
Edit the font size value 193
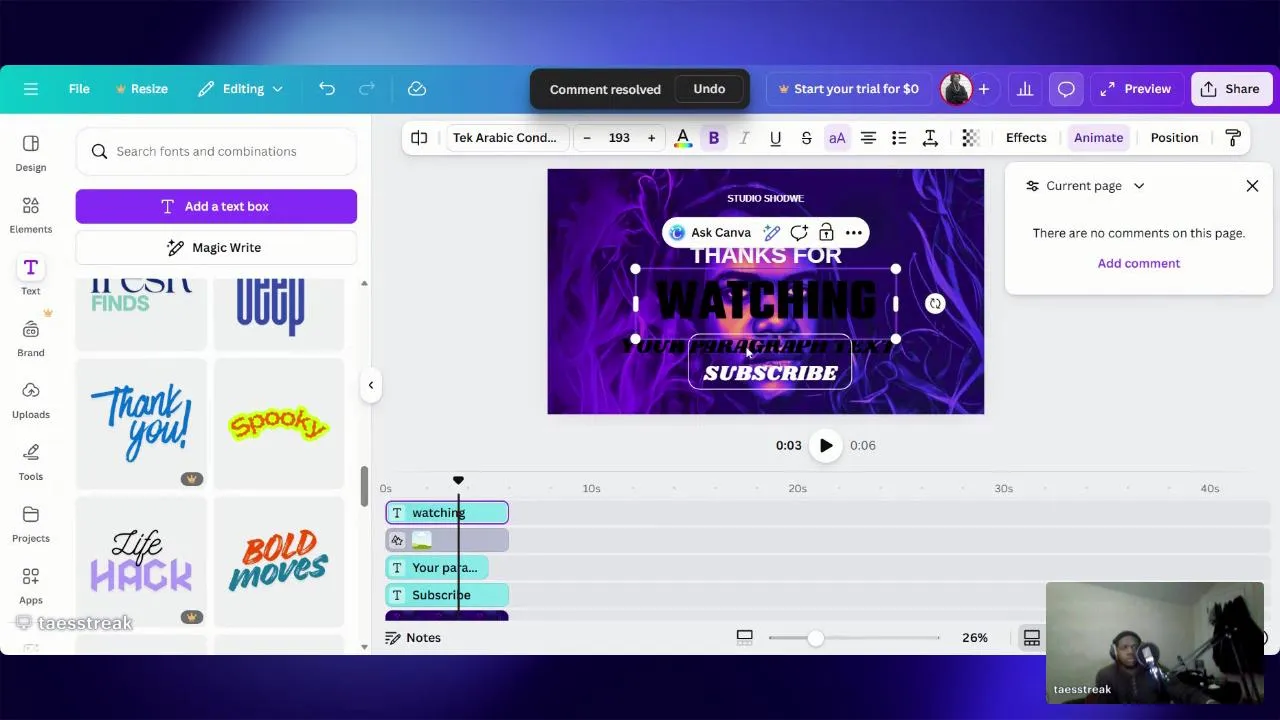pyautogui.click(x=619, y=138)
